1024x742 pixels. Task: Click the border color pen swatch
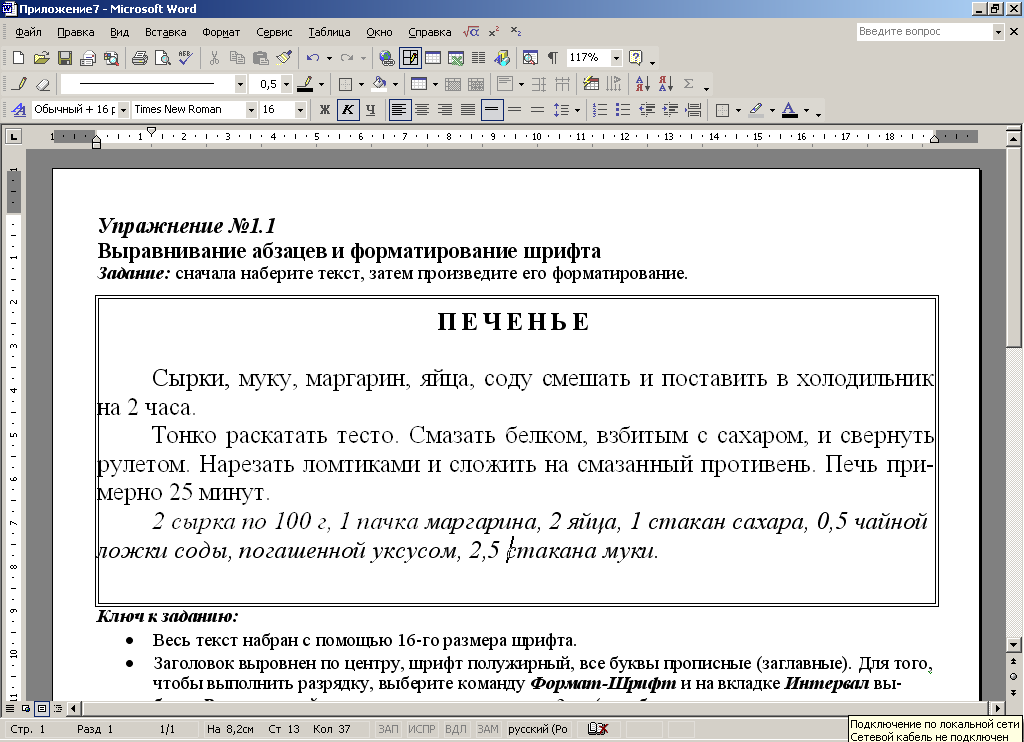305,84
